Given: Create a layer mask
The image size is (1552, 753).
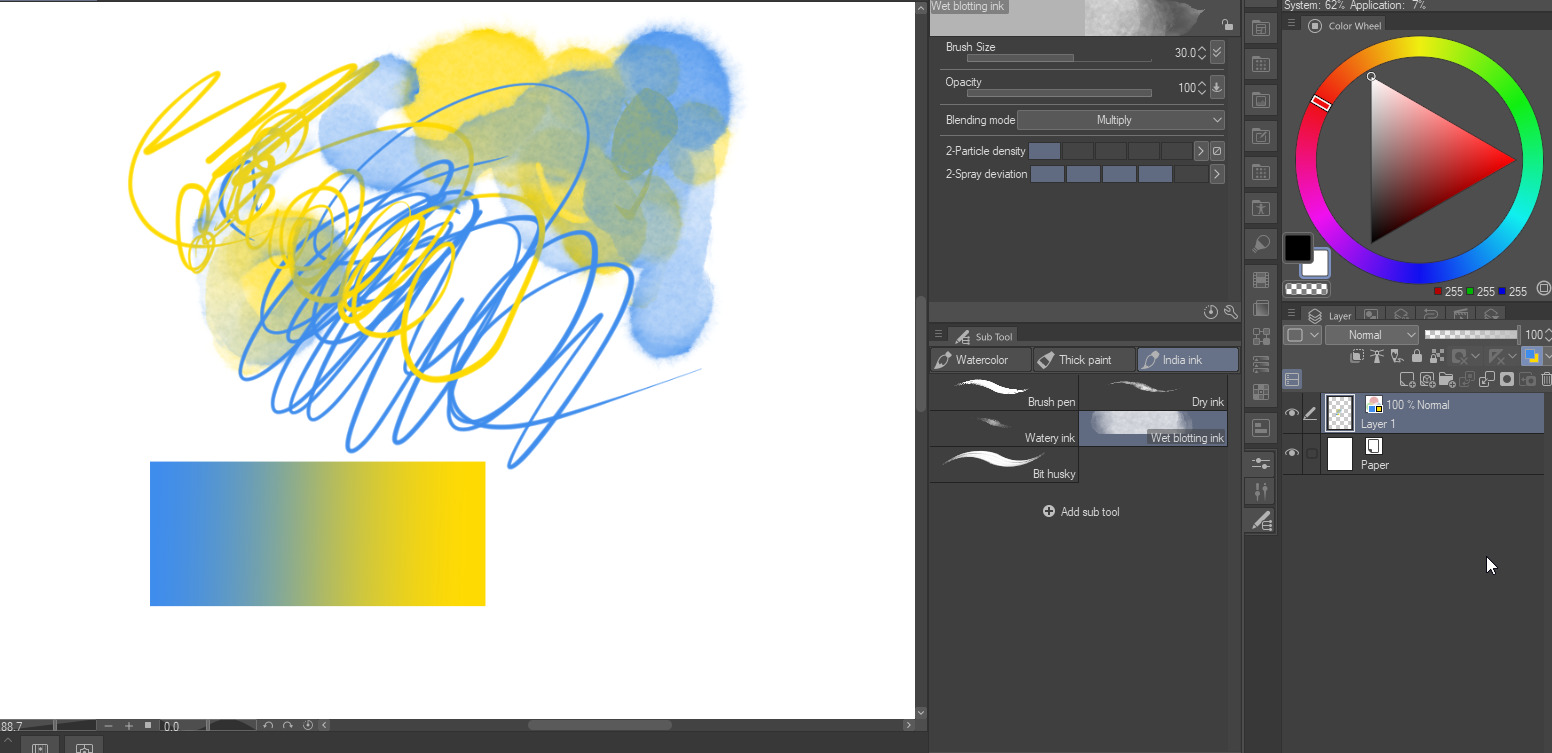Looking at the screenshot, I should pyautogui.click(x=1507, y=380).
